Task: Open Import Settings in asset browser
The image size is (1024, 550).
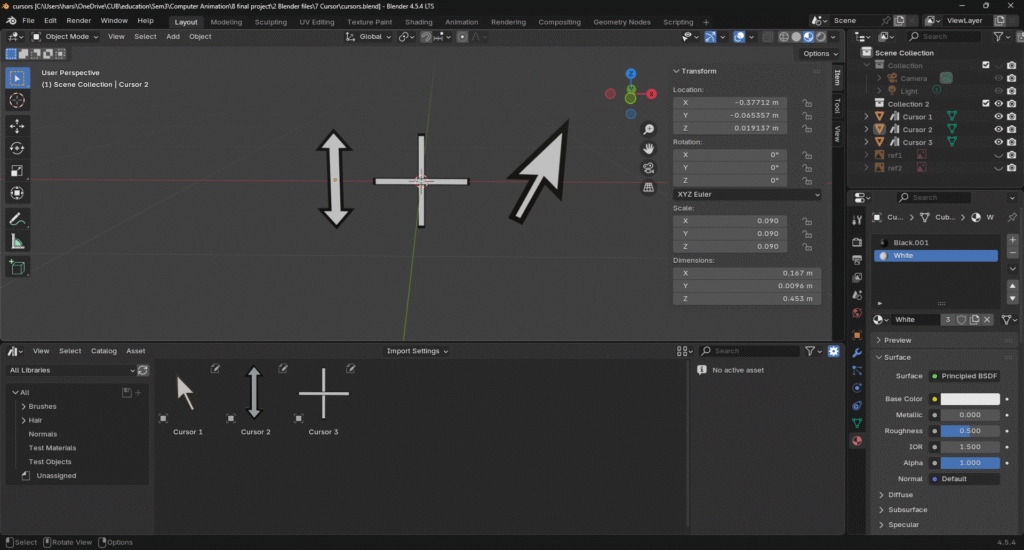Action: pyautogui.click(x=417, y=351)
